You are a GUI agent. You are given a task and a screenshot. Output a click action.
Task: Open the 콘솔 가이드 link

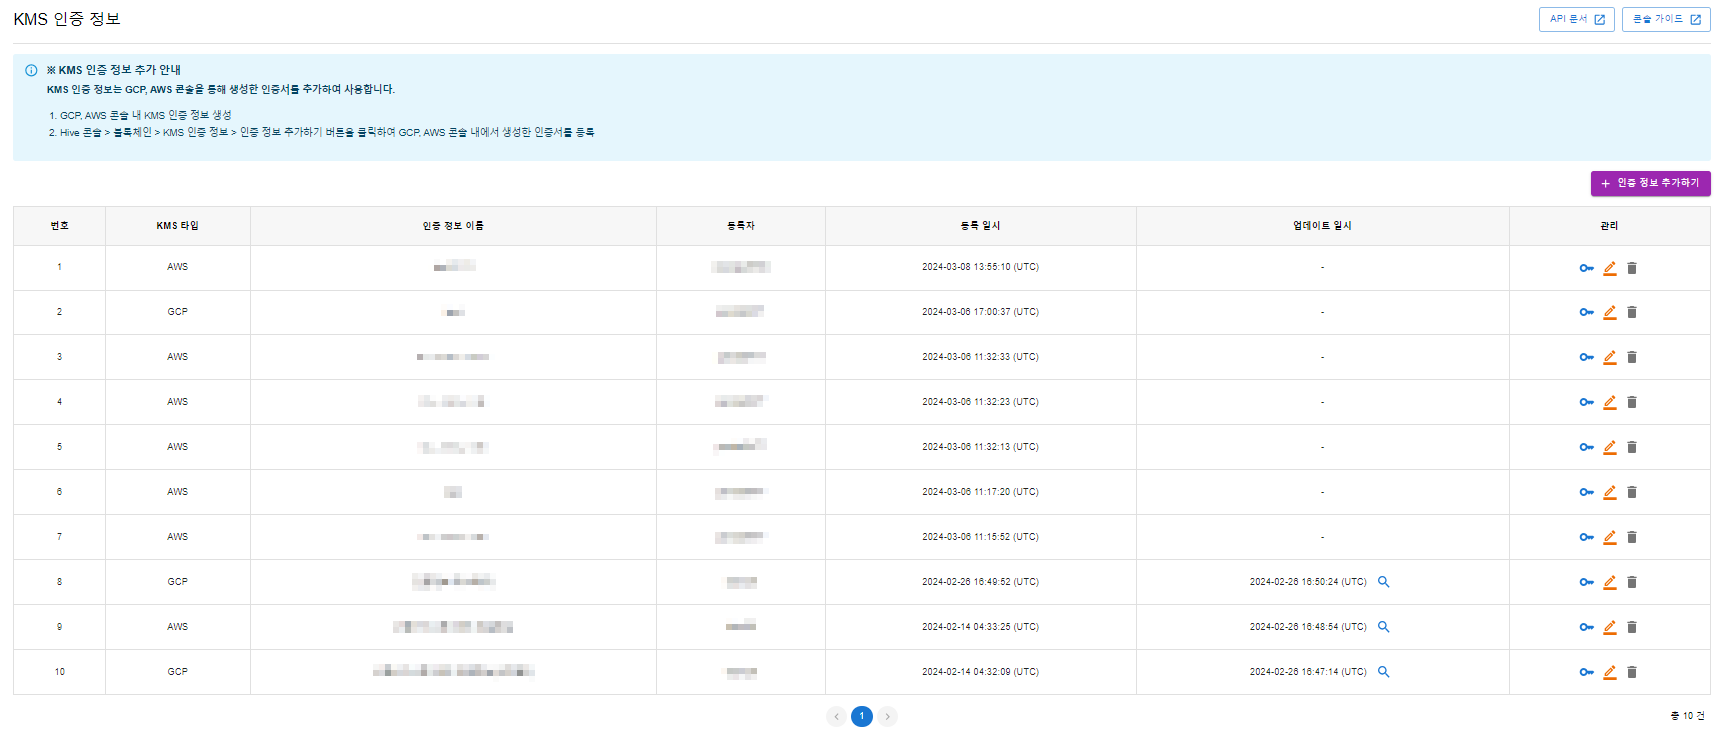[1666, 19]
